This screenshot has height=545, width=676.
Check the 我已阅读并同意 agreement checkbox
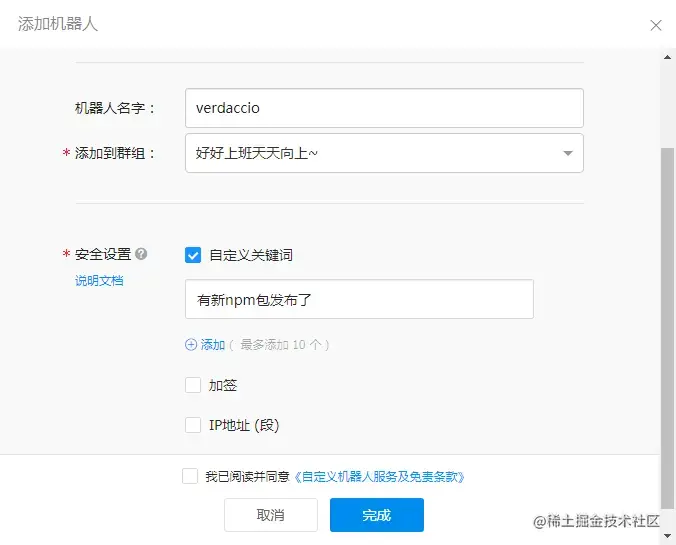(x=190, y=476)
